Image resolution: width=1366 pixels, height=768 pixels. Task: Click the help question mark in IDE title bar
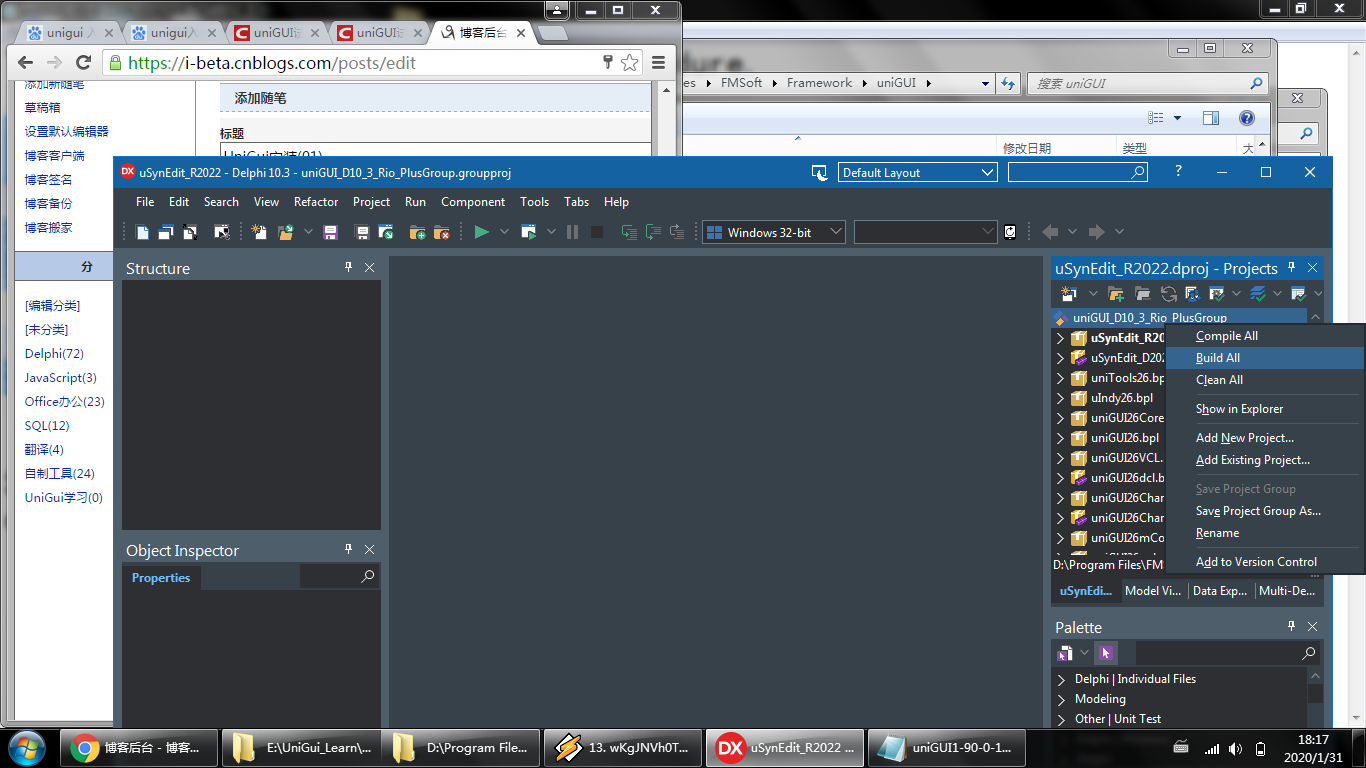pos(1178,171)
